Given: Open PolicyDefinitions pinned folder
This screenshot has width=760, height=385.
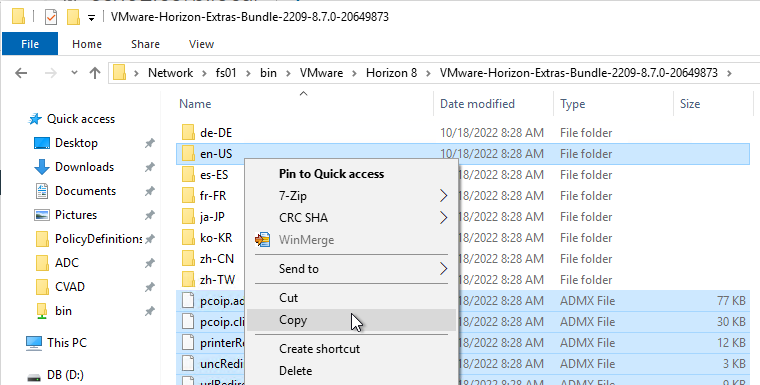Looking at the screenshot, I should (98, 239).
